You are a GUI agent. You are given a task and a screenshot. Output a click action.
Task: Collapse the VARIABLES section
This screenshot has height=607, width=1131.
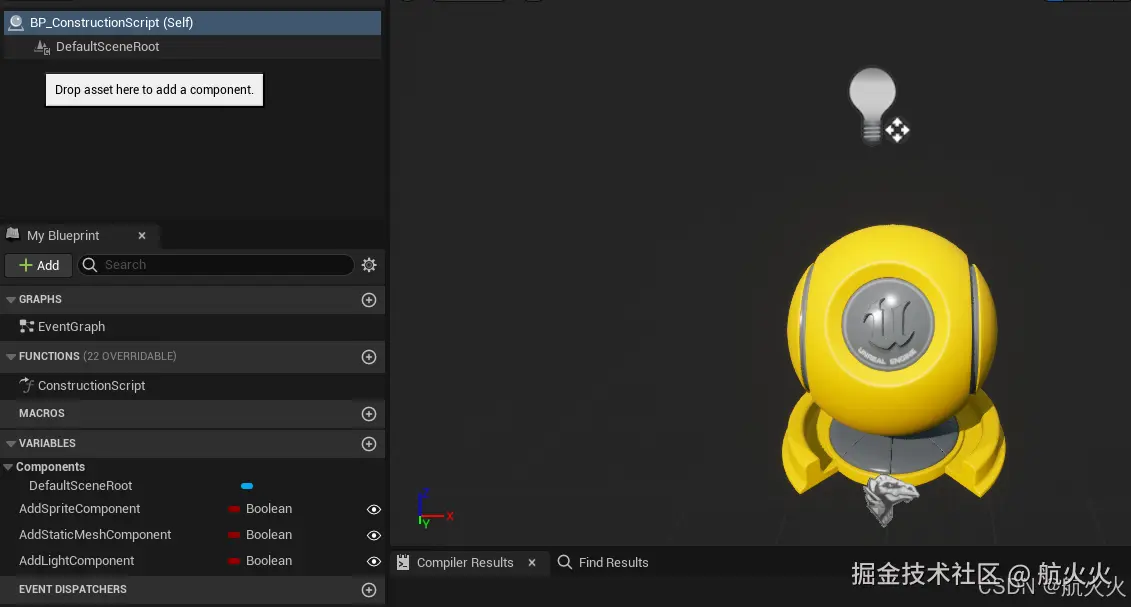click(11, 443)
